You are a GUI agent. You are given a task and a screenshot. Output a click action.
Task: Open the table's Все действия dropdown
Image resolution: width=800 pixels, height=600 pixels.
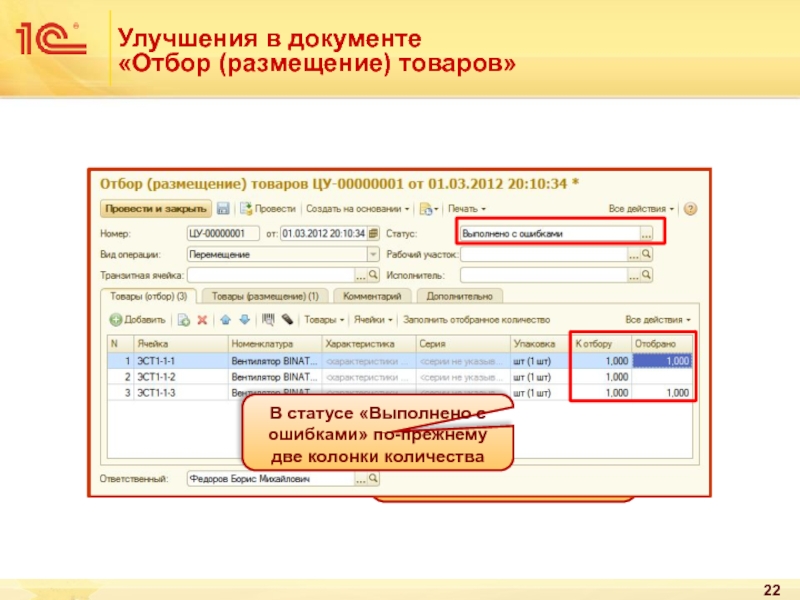(x=658, y=320)
